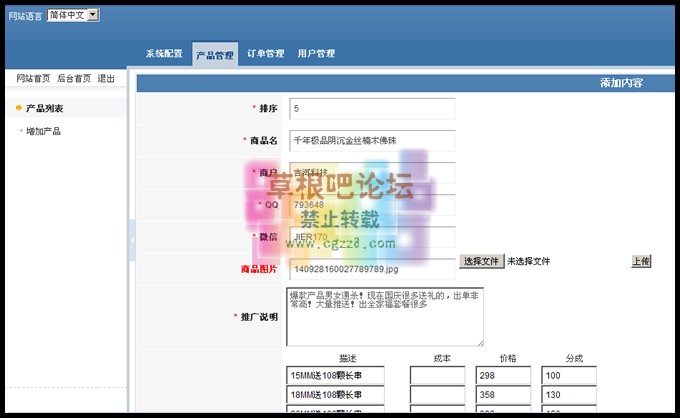Click the 成本 field in the 18MM row
The width and height of the screenshot is (680, 418).
pyautogui.click(x=438, y=395)
